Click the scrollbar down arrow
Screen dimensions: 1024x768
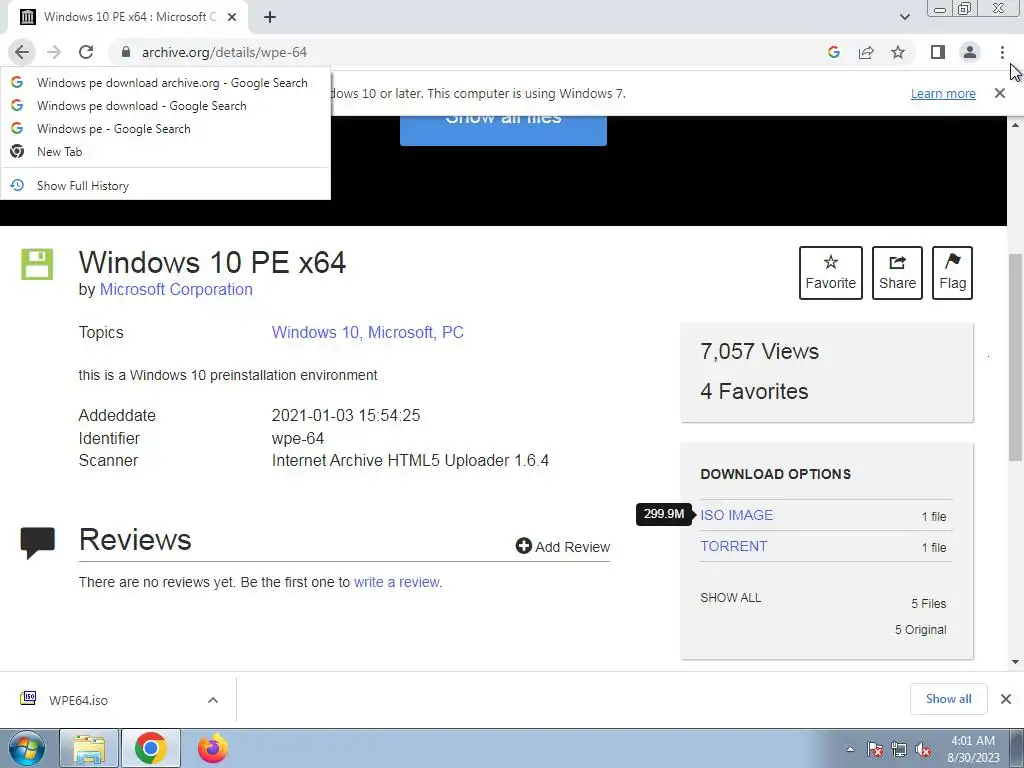point(1015,662)
